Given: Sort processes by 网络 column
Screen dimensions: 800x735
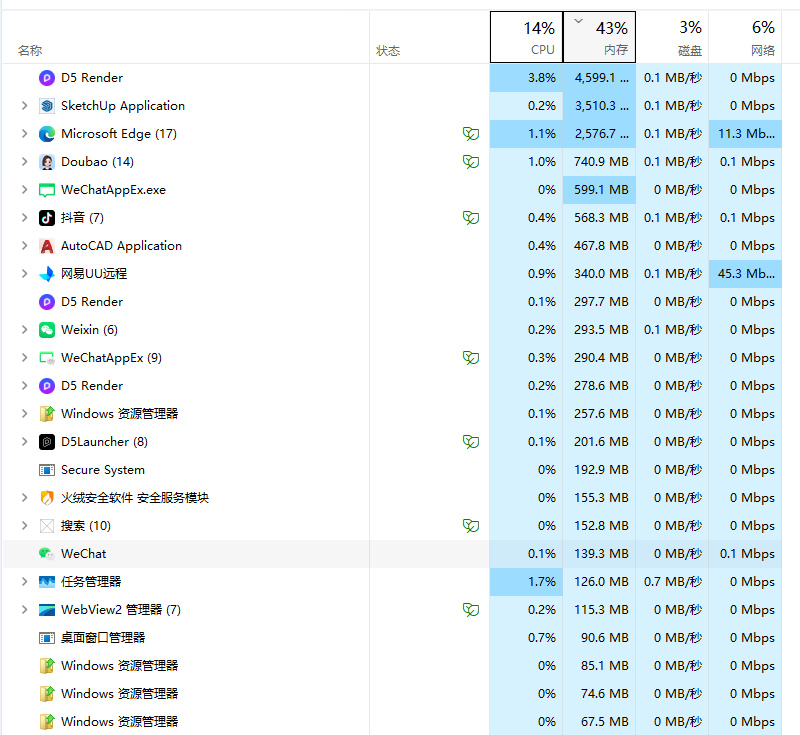Looking at the screenshot, I should (x=745, y=37).
